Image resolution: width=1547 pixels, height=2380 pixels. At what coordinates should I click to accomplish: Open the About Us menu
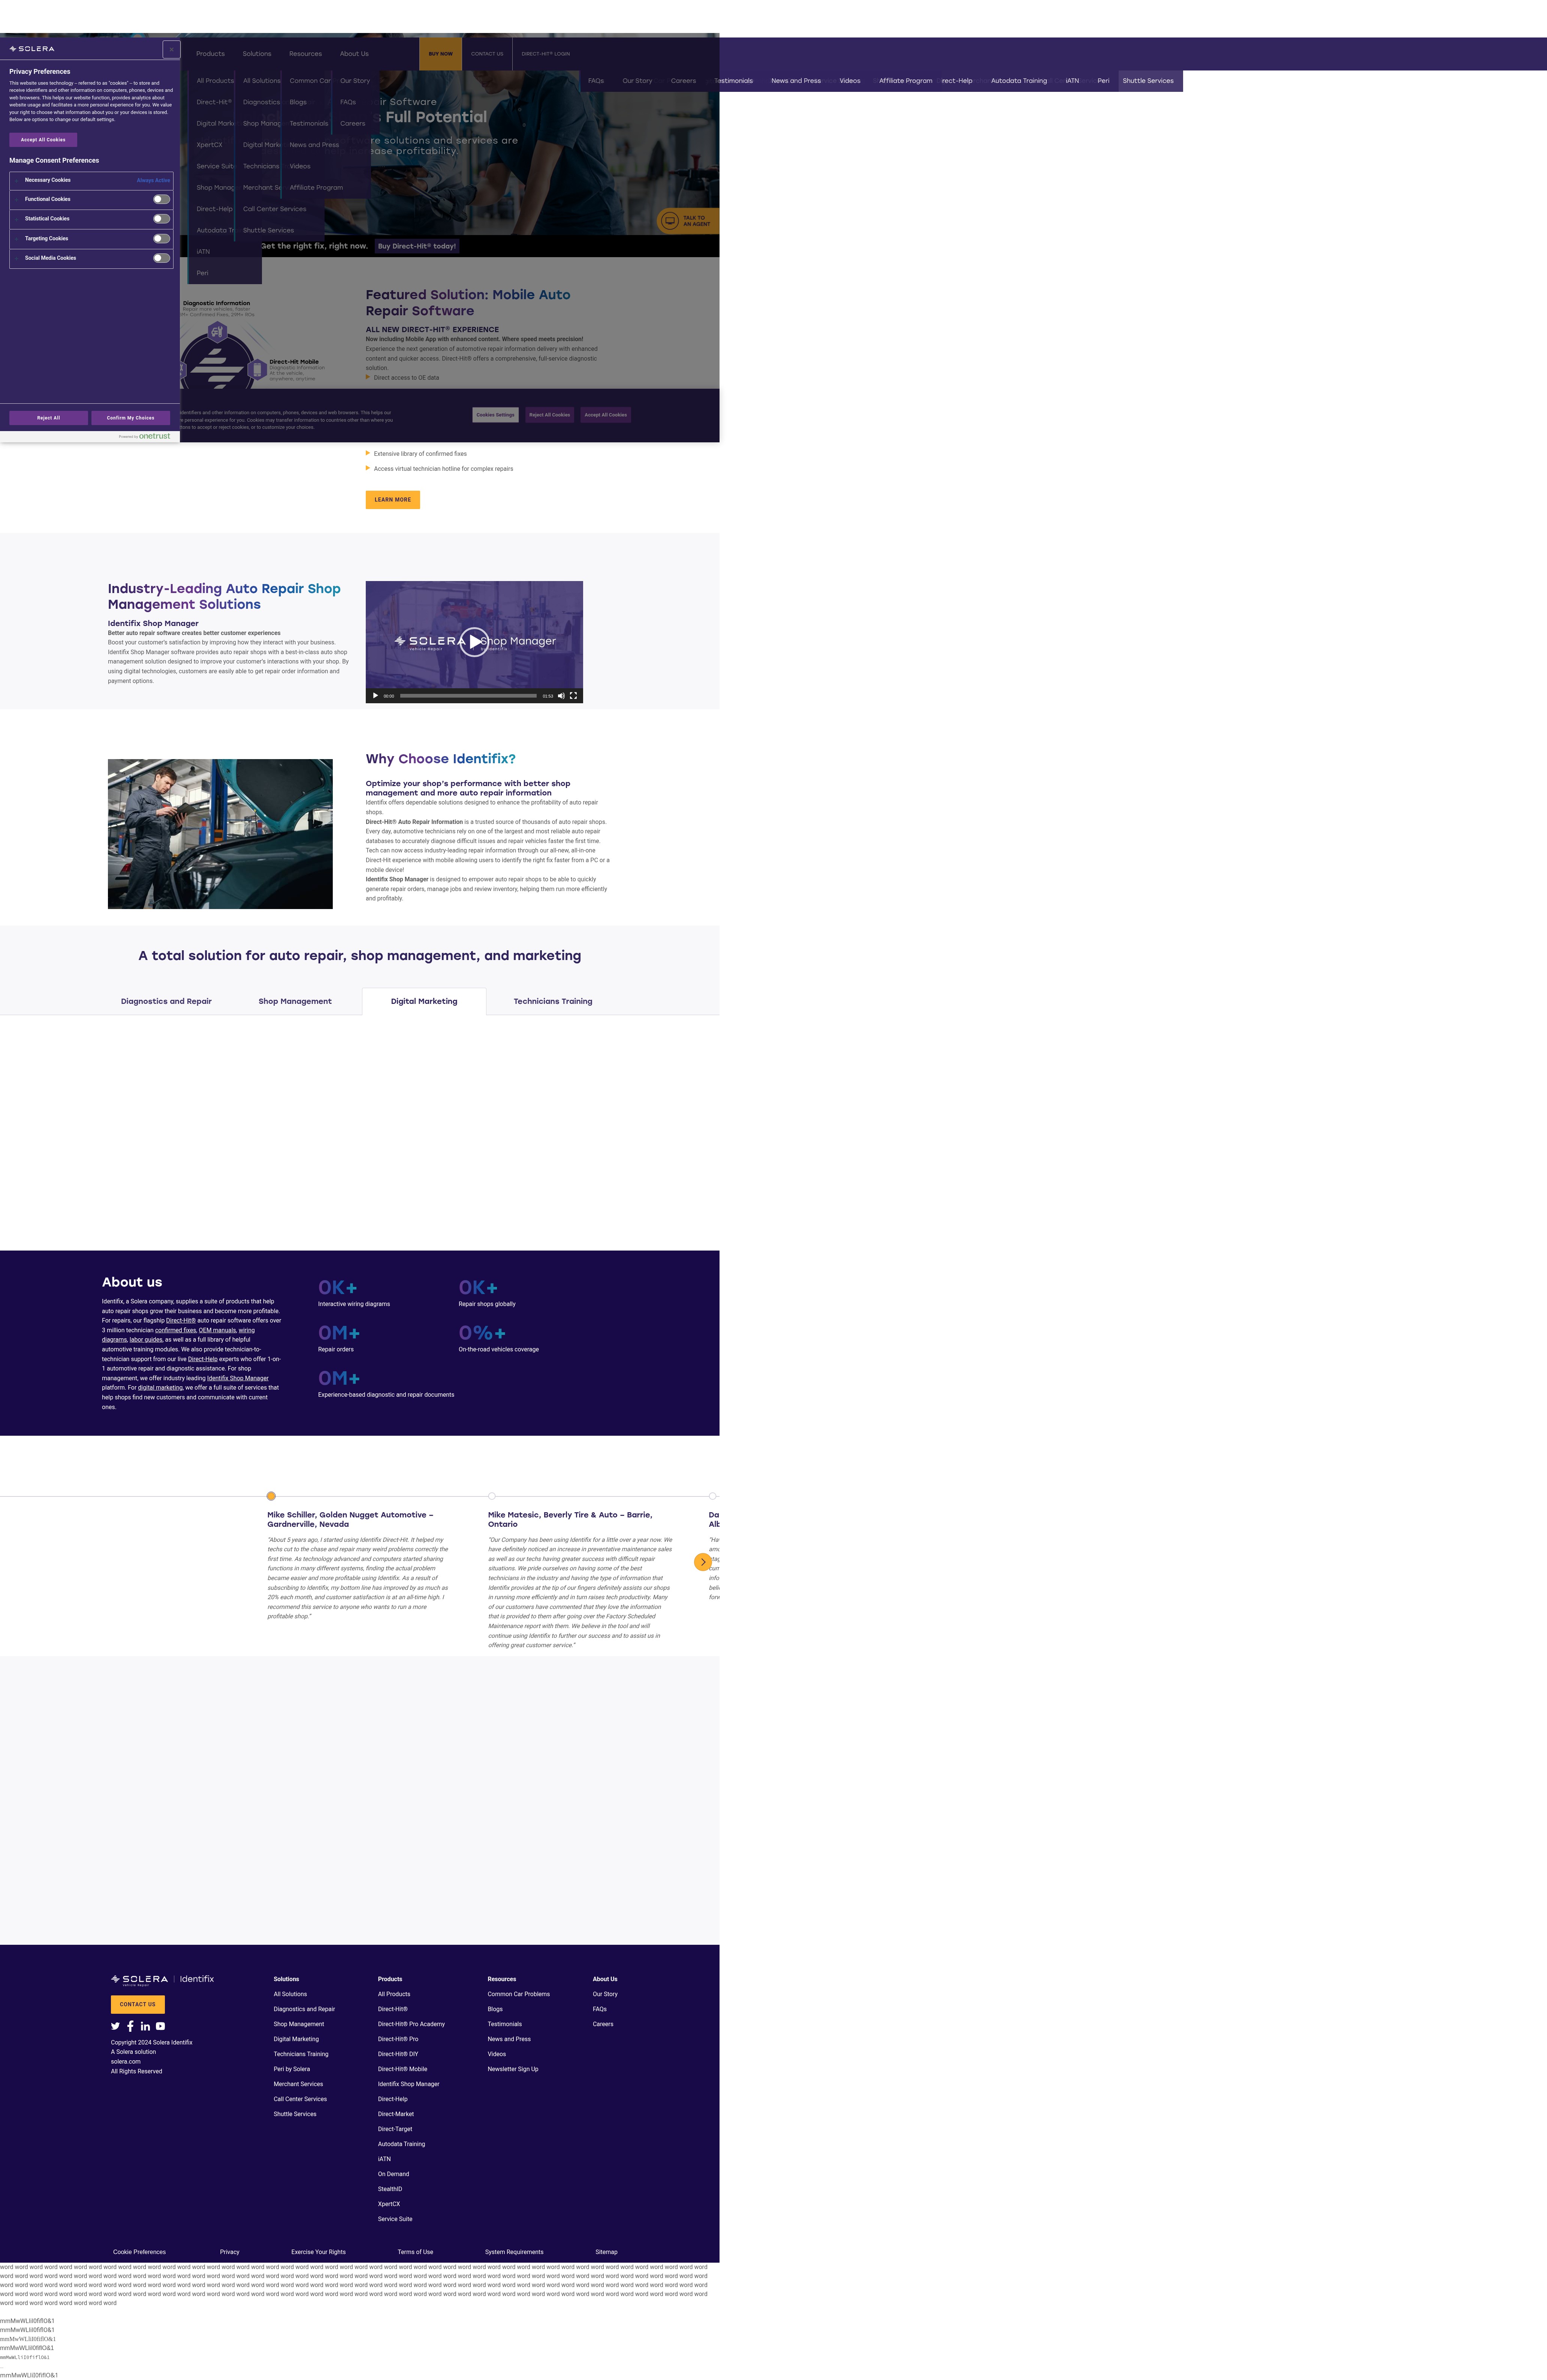pos(354,54)
